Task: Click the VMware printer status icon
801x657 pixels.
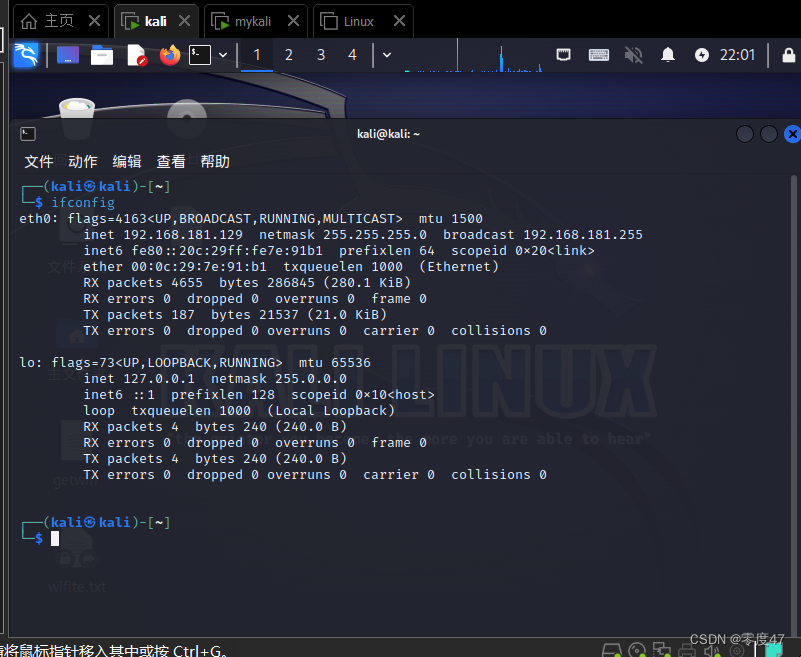Action: point(687,650)
